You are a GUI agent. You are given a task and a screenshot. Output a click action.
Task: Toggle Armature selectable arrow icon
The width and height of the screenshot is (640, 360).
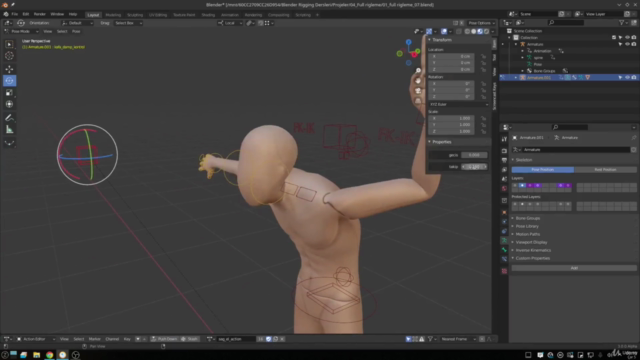coord(620,44)
